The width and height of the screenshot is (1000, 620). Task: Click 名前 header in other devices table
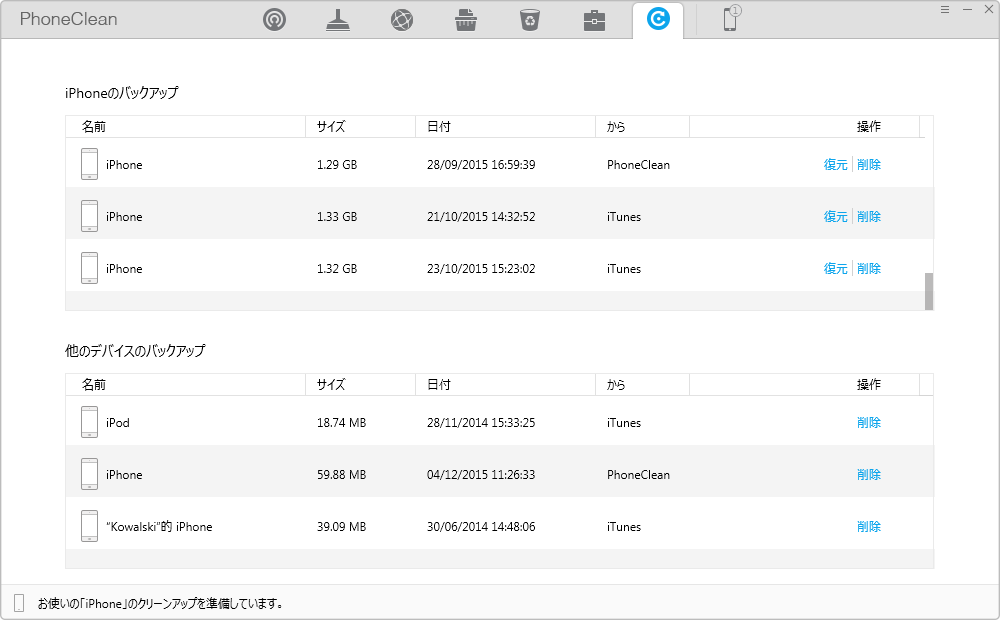pyautogui.click(x=186, y=385)
